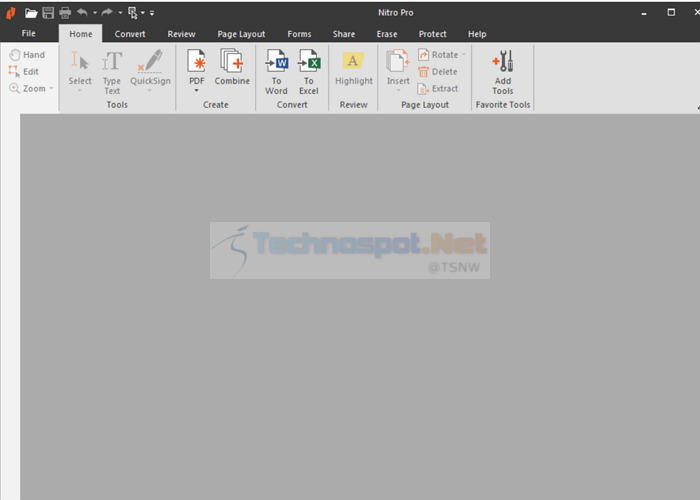Expand the Select tool dropdown arrow
This screenshot has height=500, width=700.
pos(80,91)
